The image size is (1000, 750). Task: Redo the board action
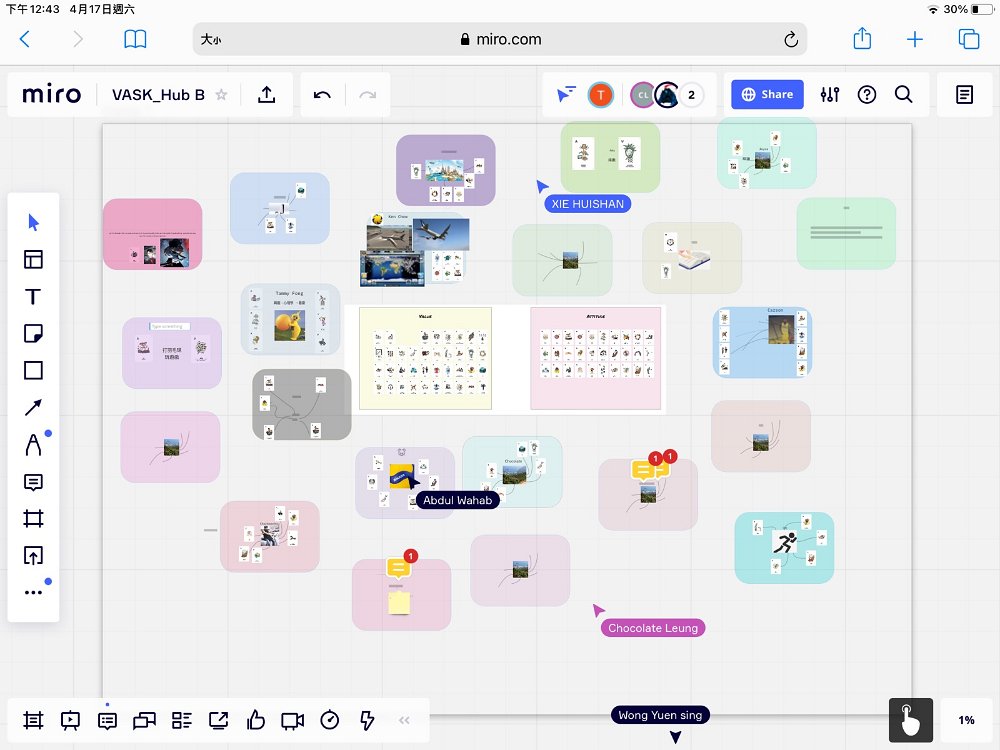click(367, 95)
